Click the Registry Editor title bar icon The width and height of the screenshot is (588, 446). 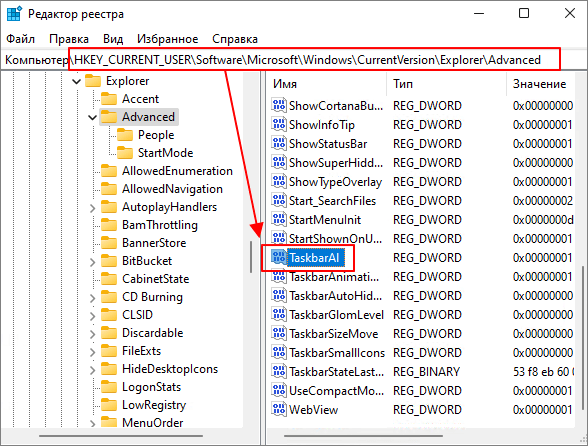[14, 14]
